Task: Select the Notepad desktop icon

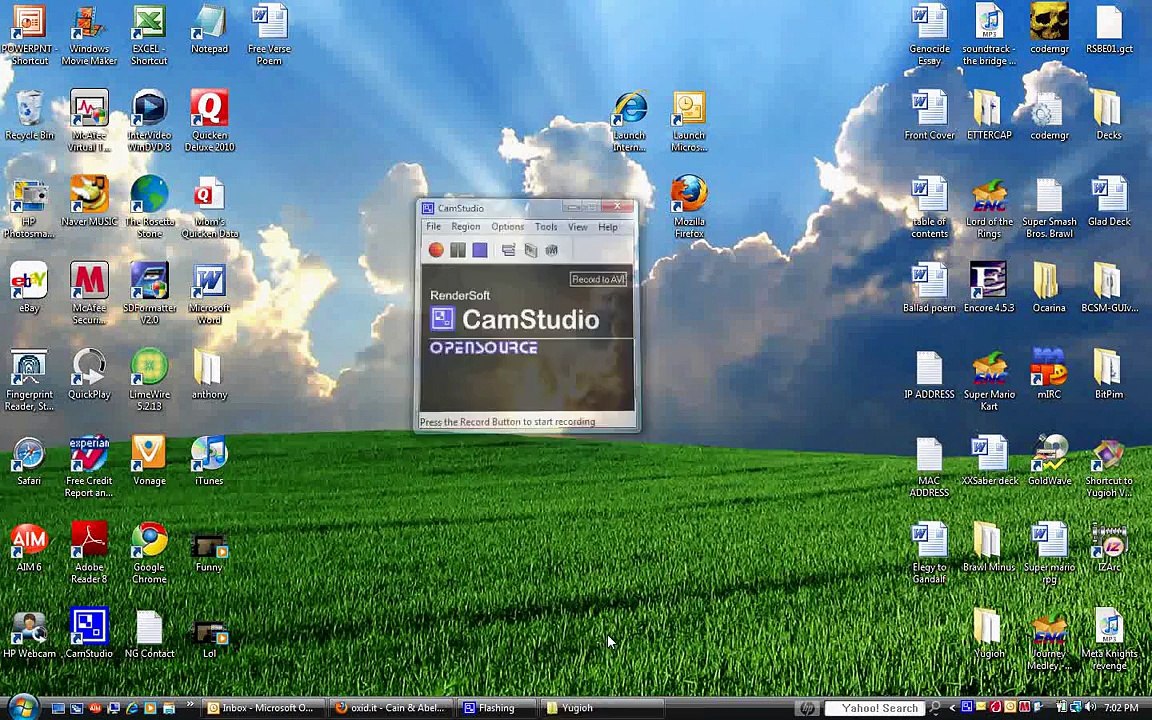Action: click(x=209, y=30)
